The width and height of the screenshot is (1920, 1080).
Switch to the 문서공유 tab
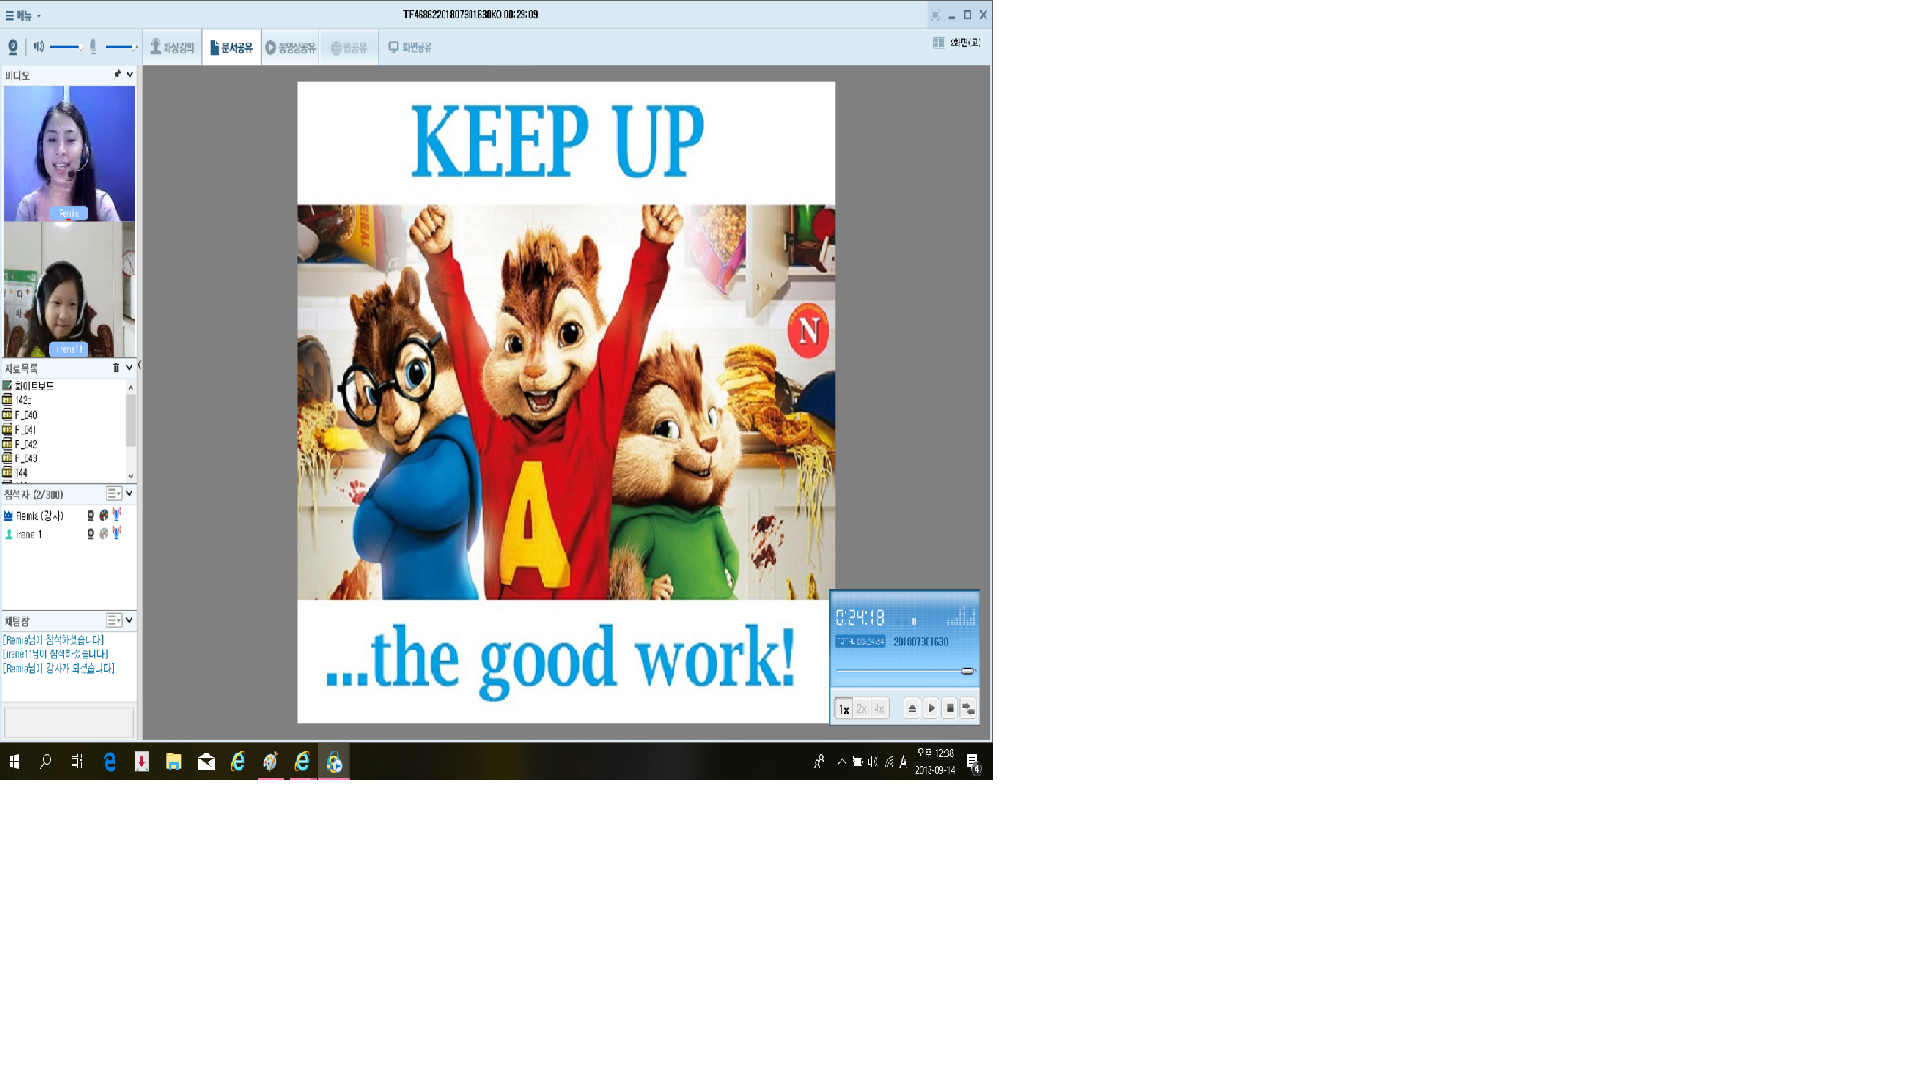pos(232,48)
